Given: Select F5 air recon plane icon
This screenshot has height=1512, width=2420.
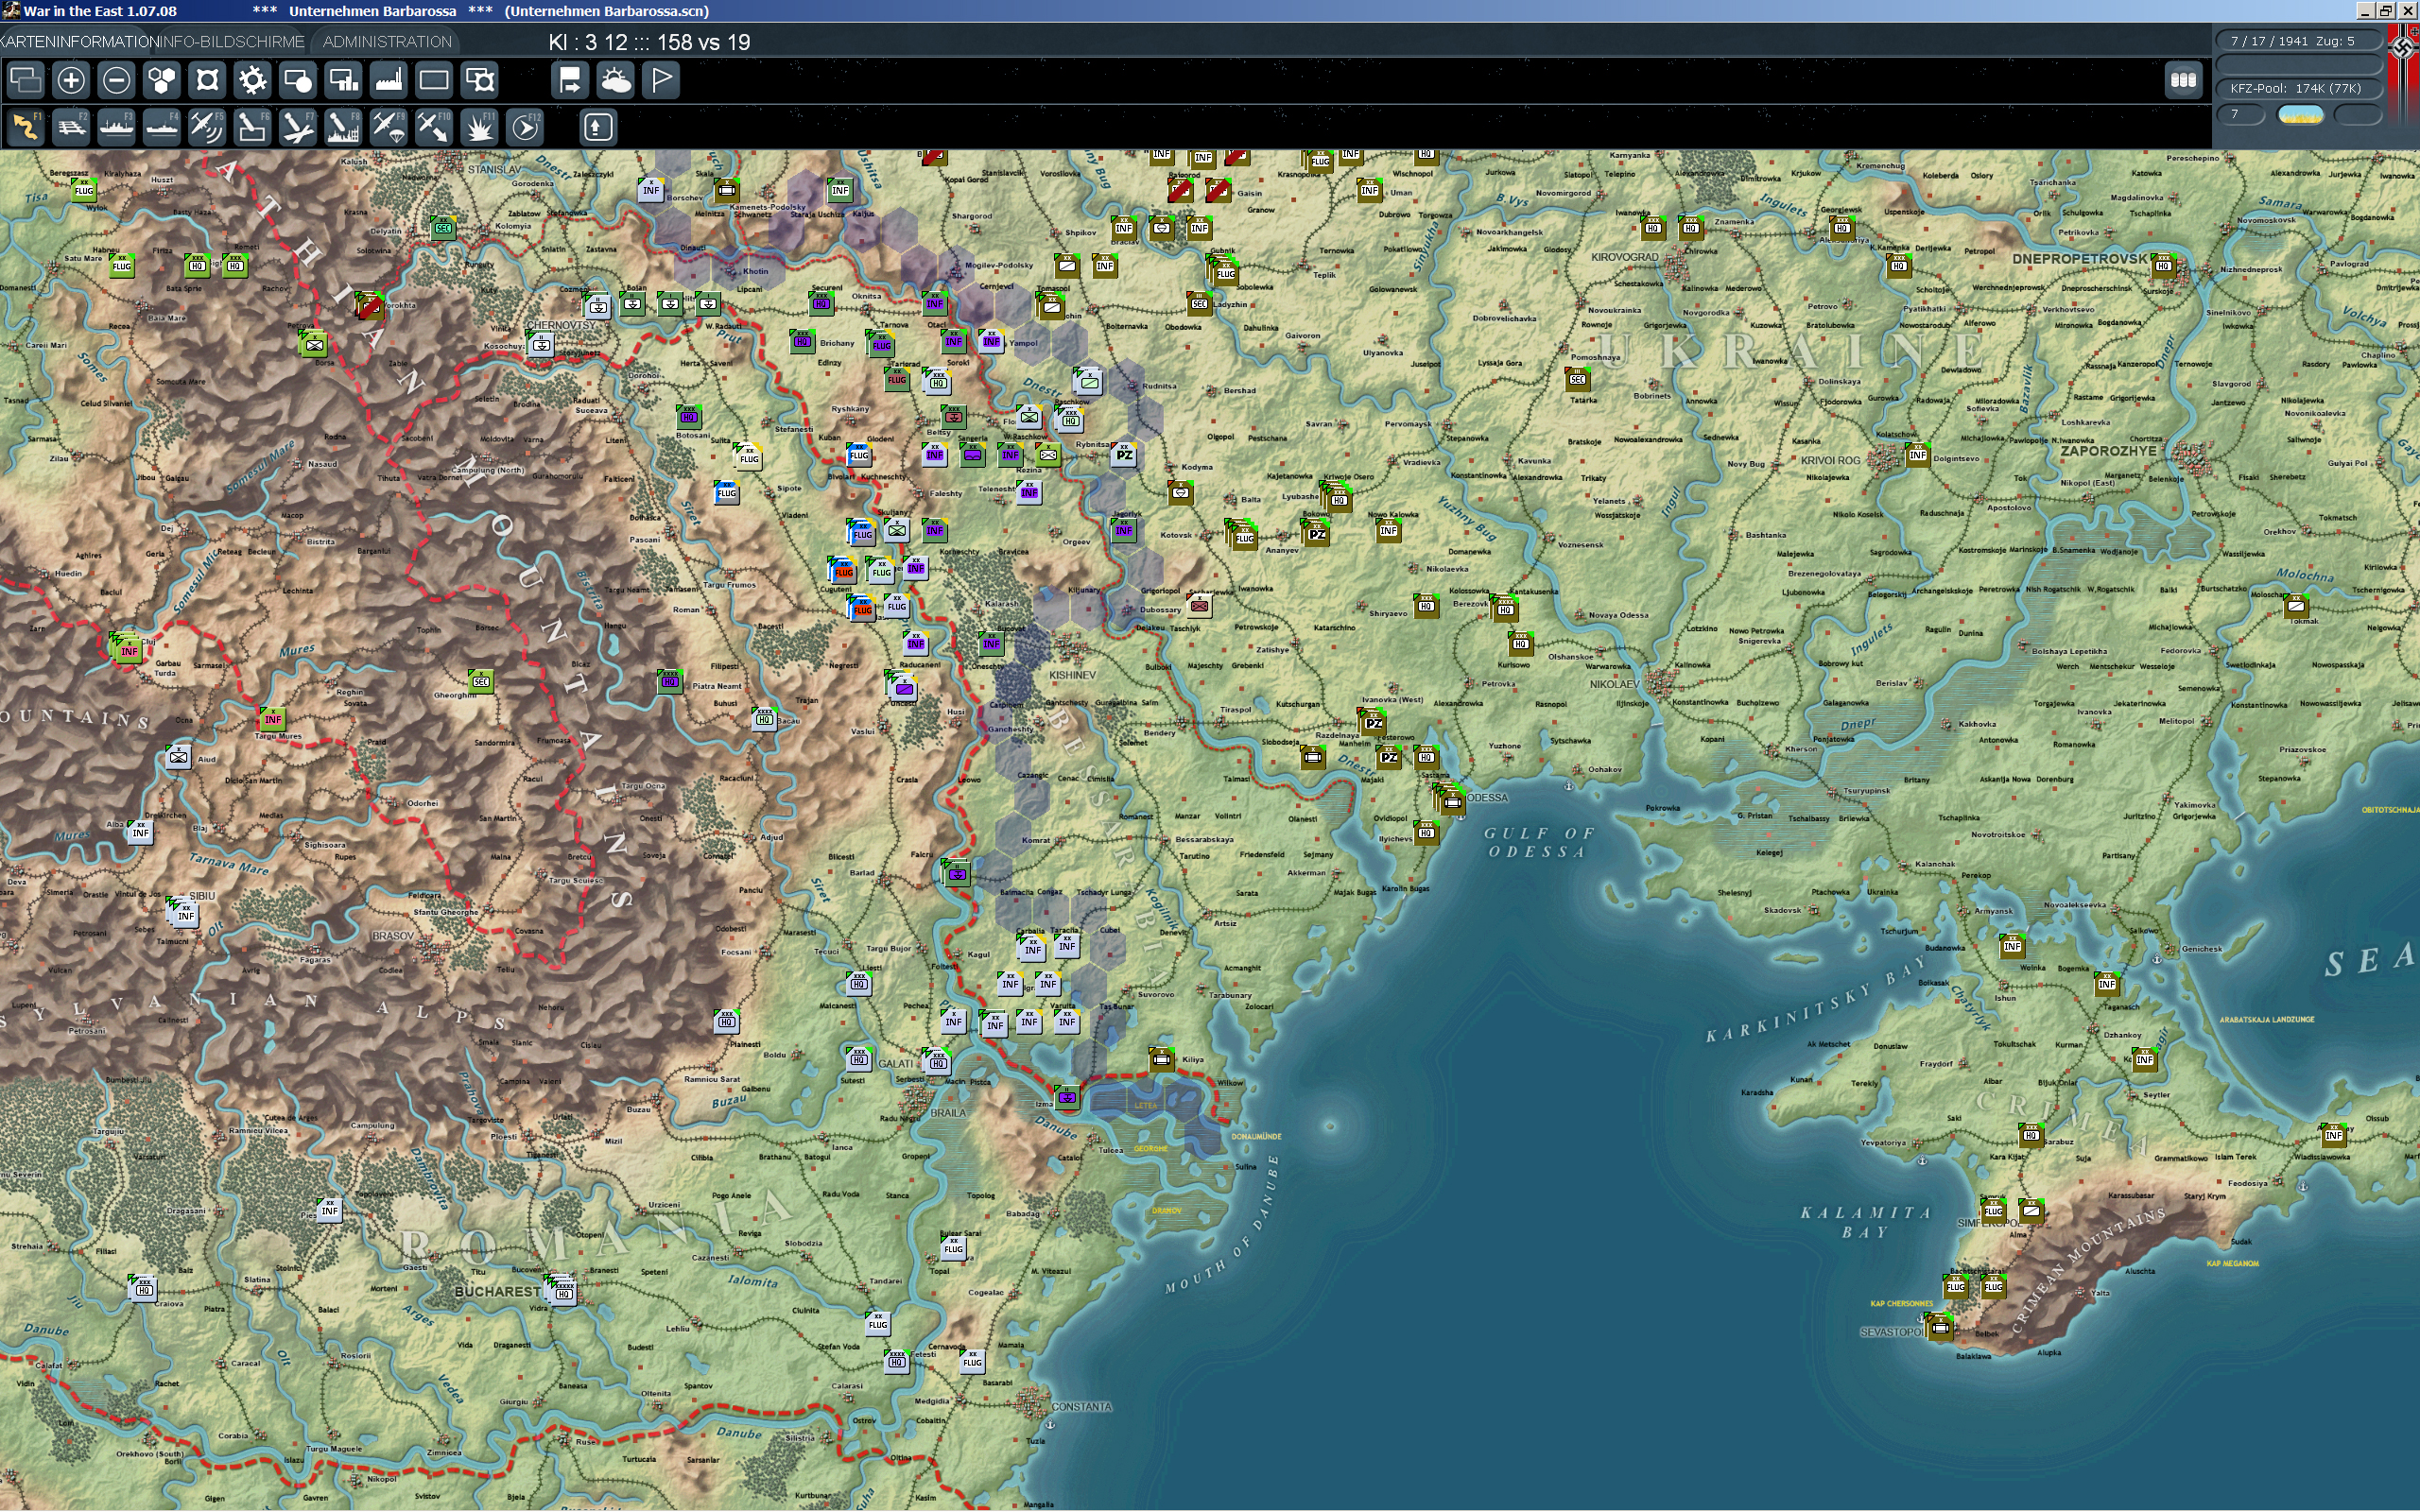Looking at the screenshot, I should point(207,127).
